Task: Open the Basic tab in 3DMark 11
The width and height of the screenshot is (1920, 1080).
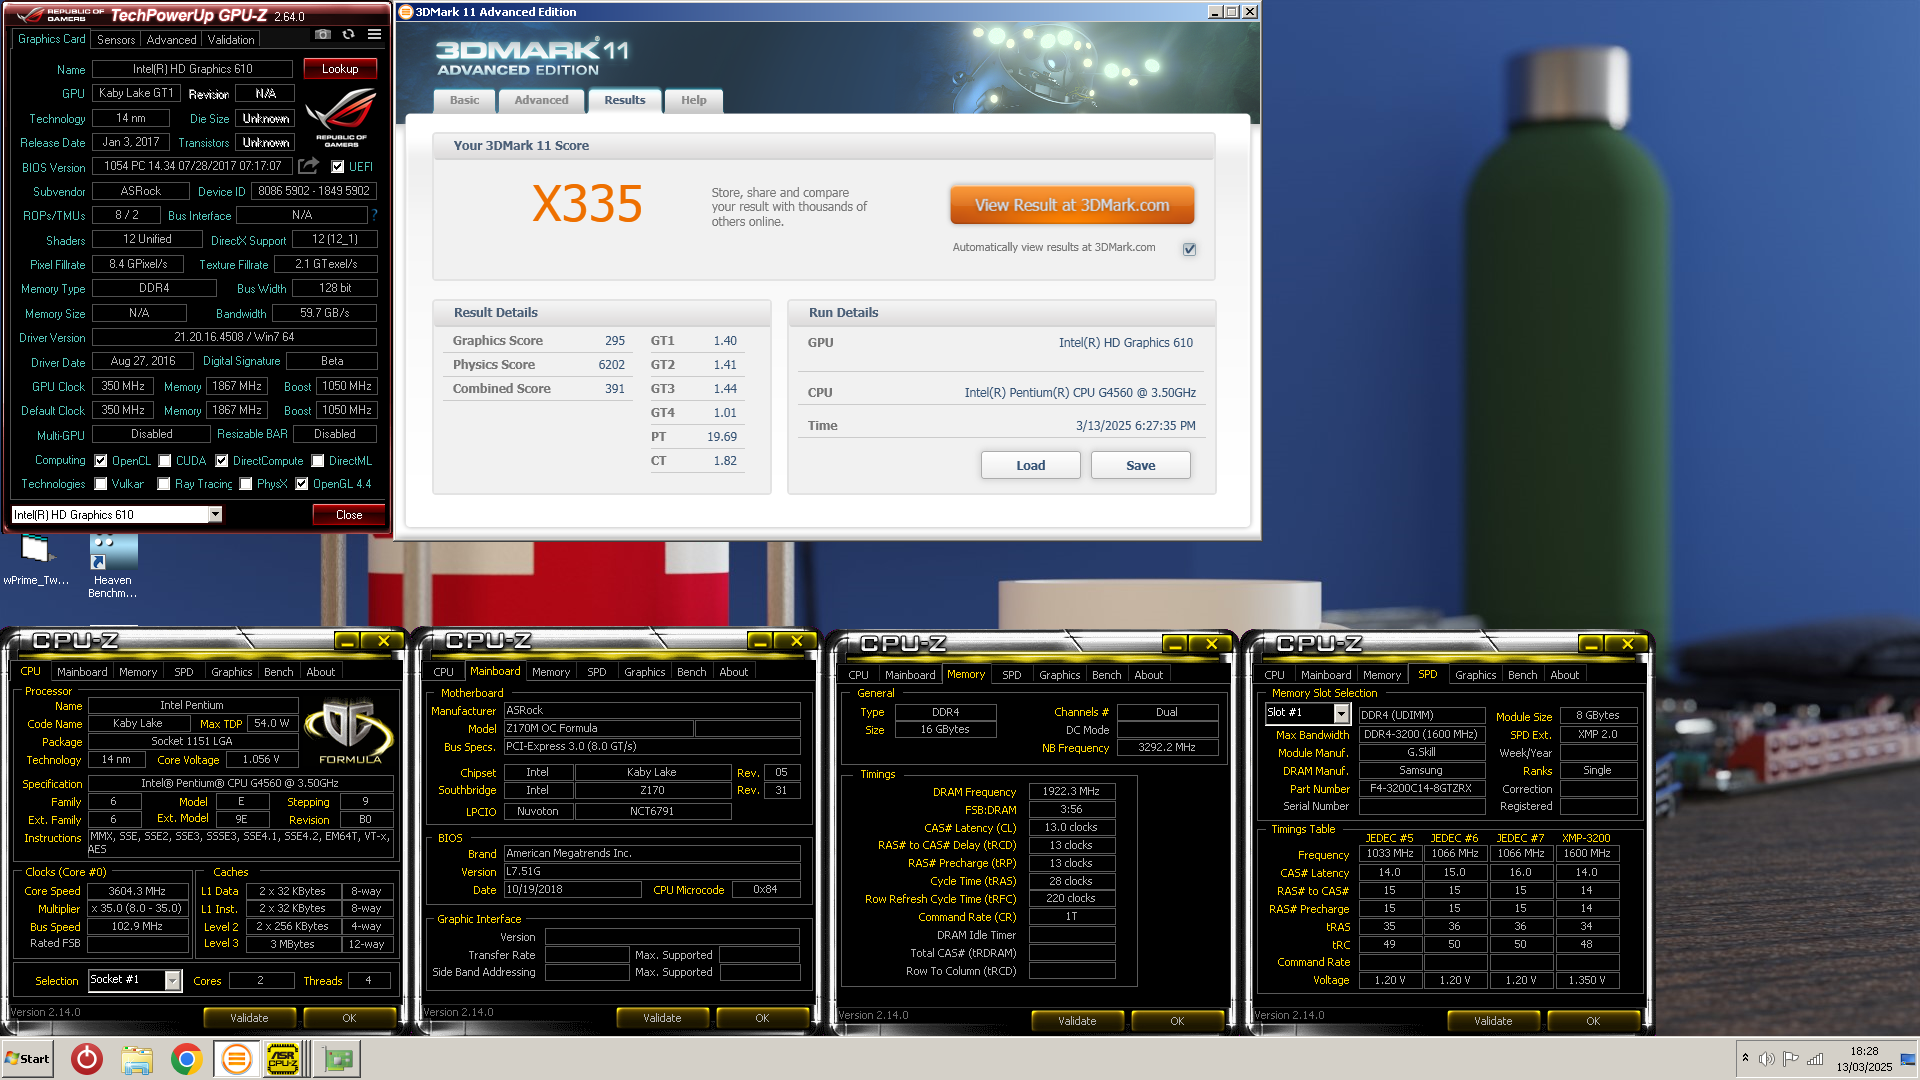Action: (x=464, y=100)
